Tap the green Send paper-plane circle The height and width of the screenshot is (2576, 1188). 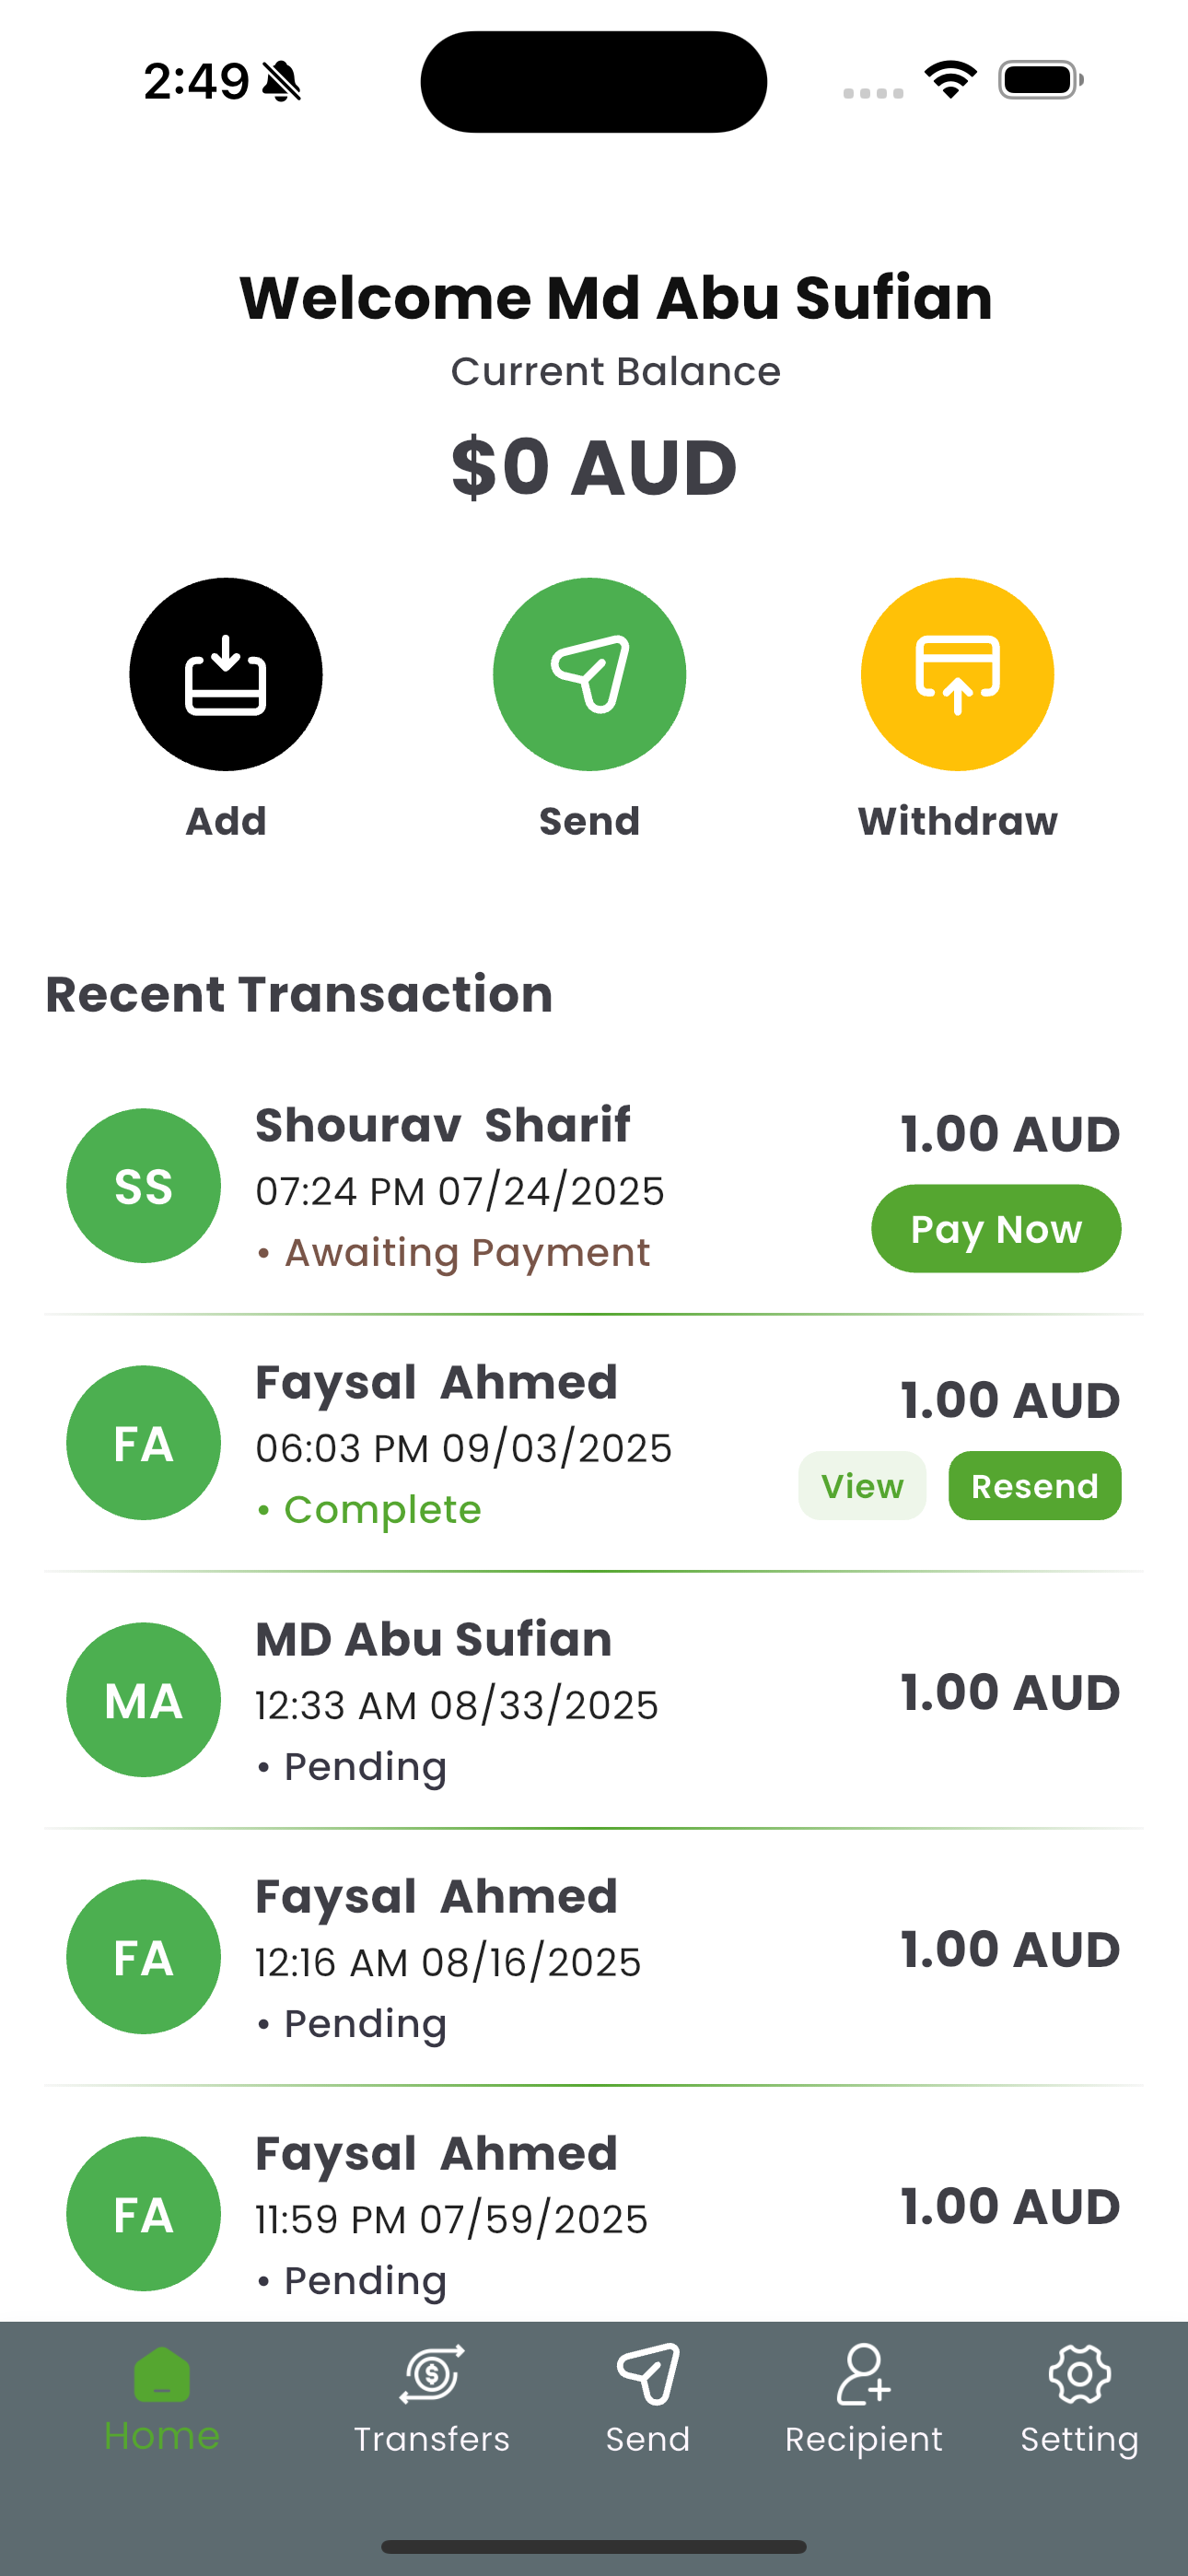point(589,674)
